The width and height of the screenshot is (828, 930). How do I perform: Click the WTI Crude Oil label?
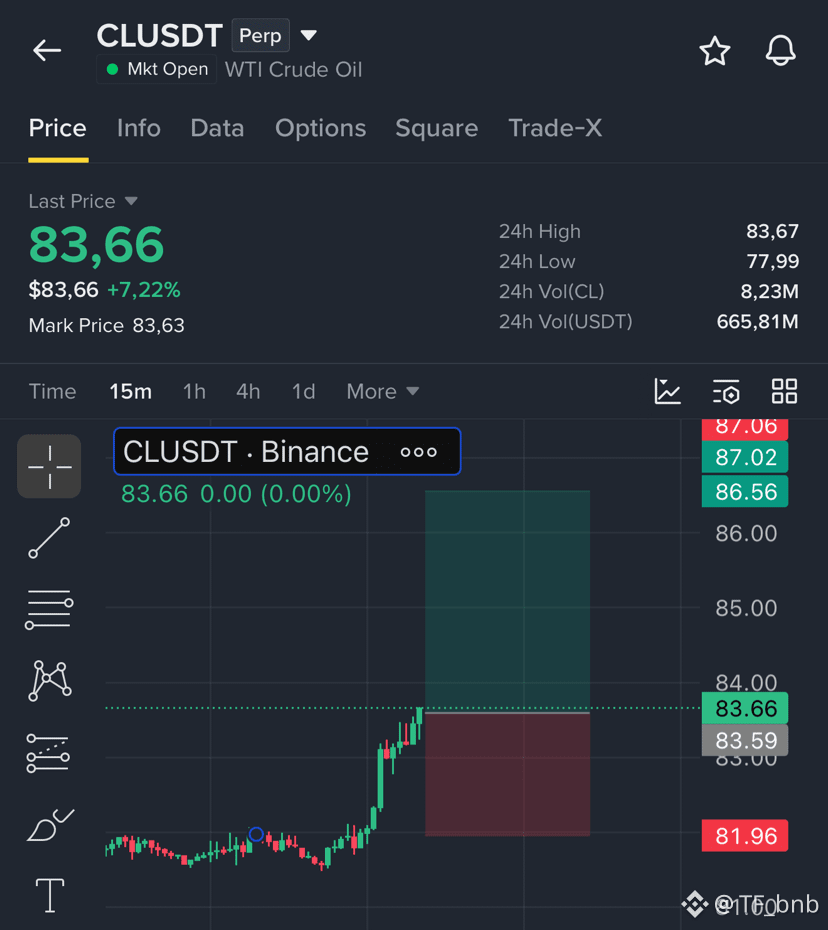coord(294,69)
